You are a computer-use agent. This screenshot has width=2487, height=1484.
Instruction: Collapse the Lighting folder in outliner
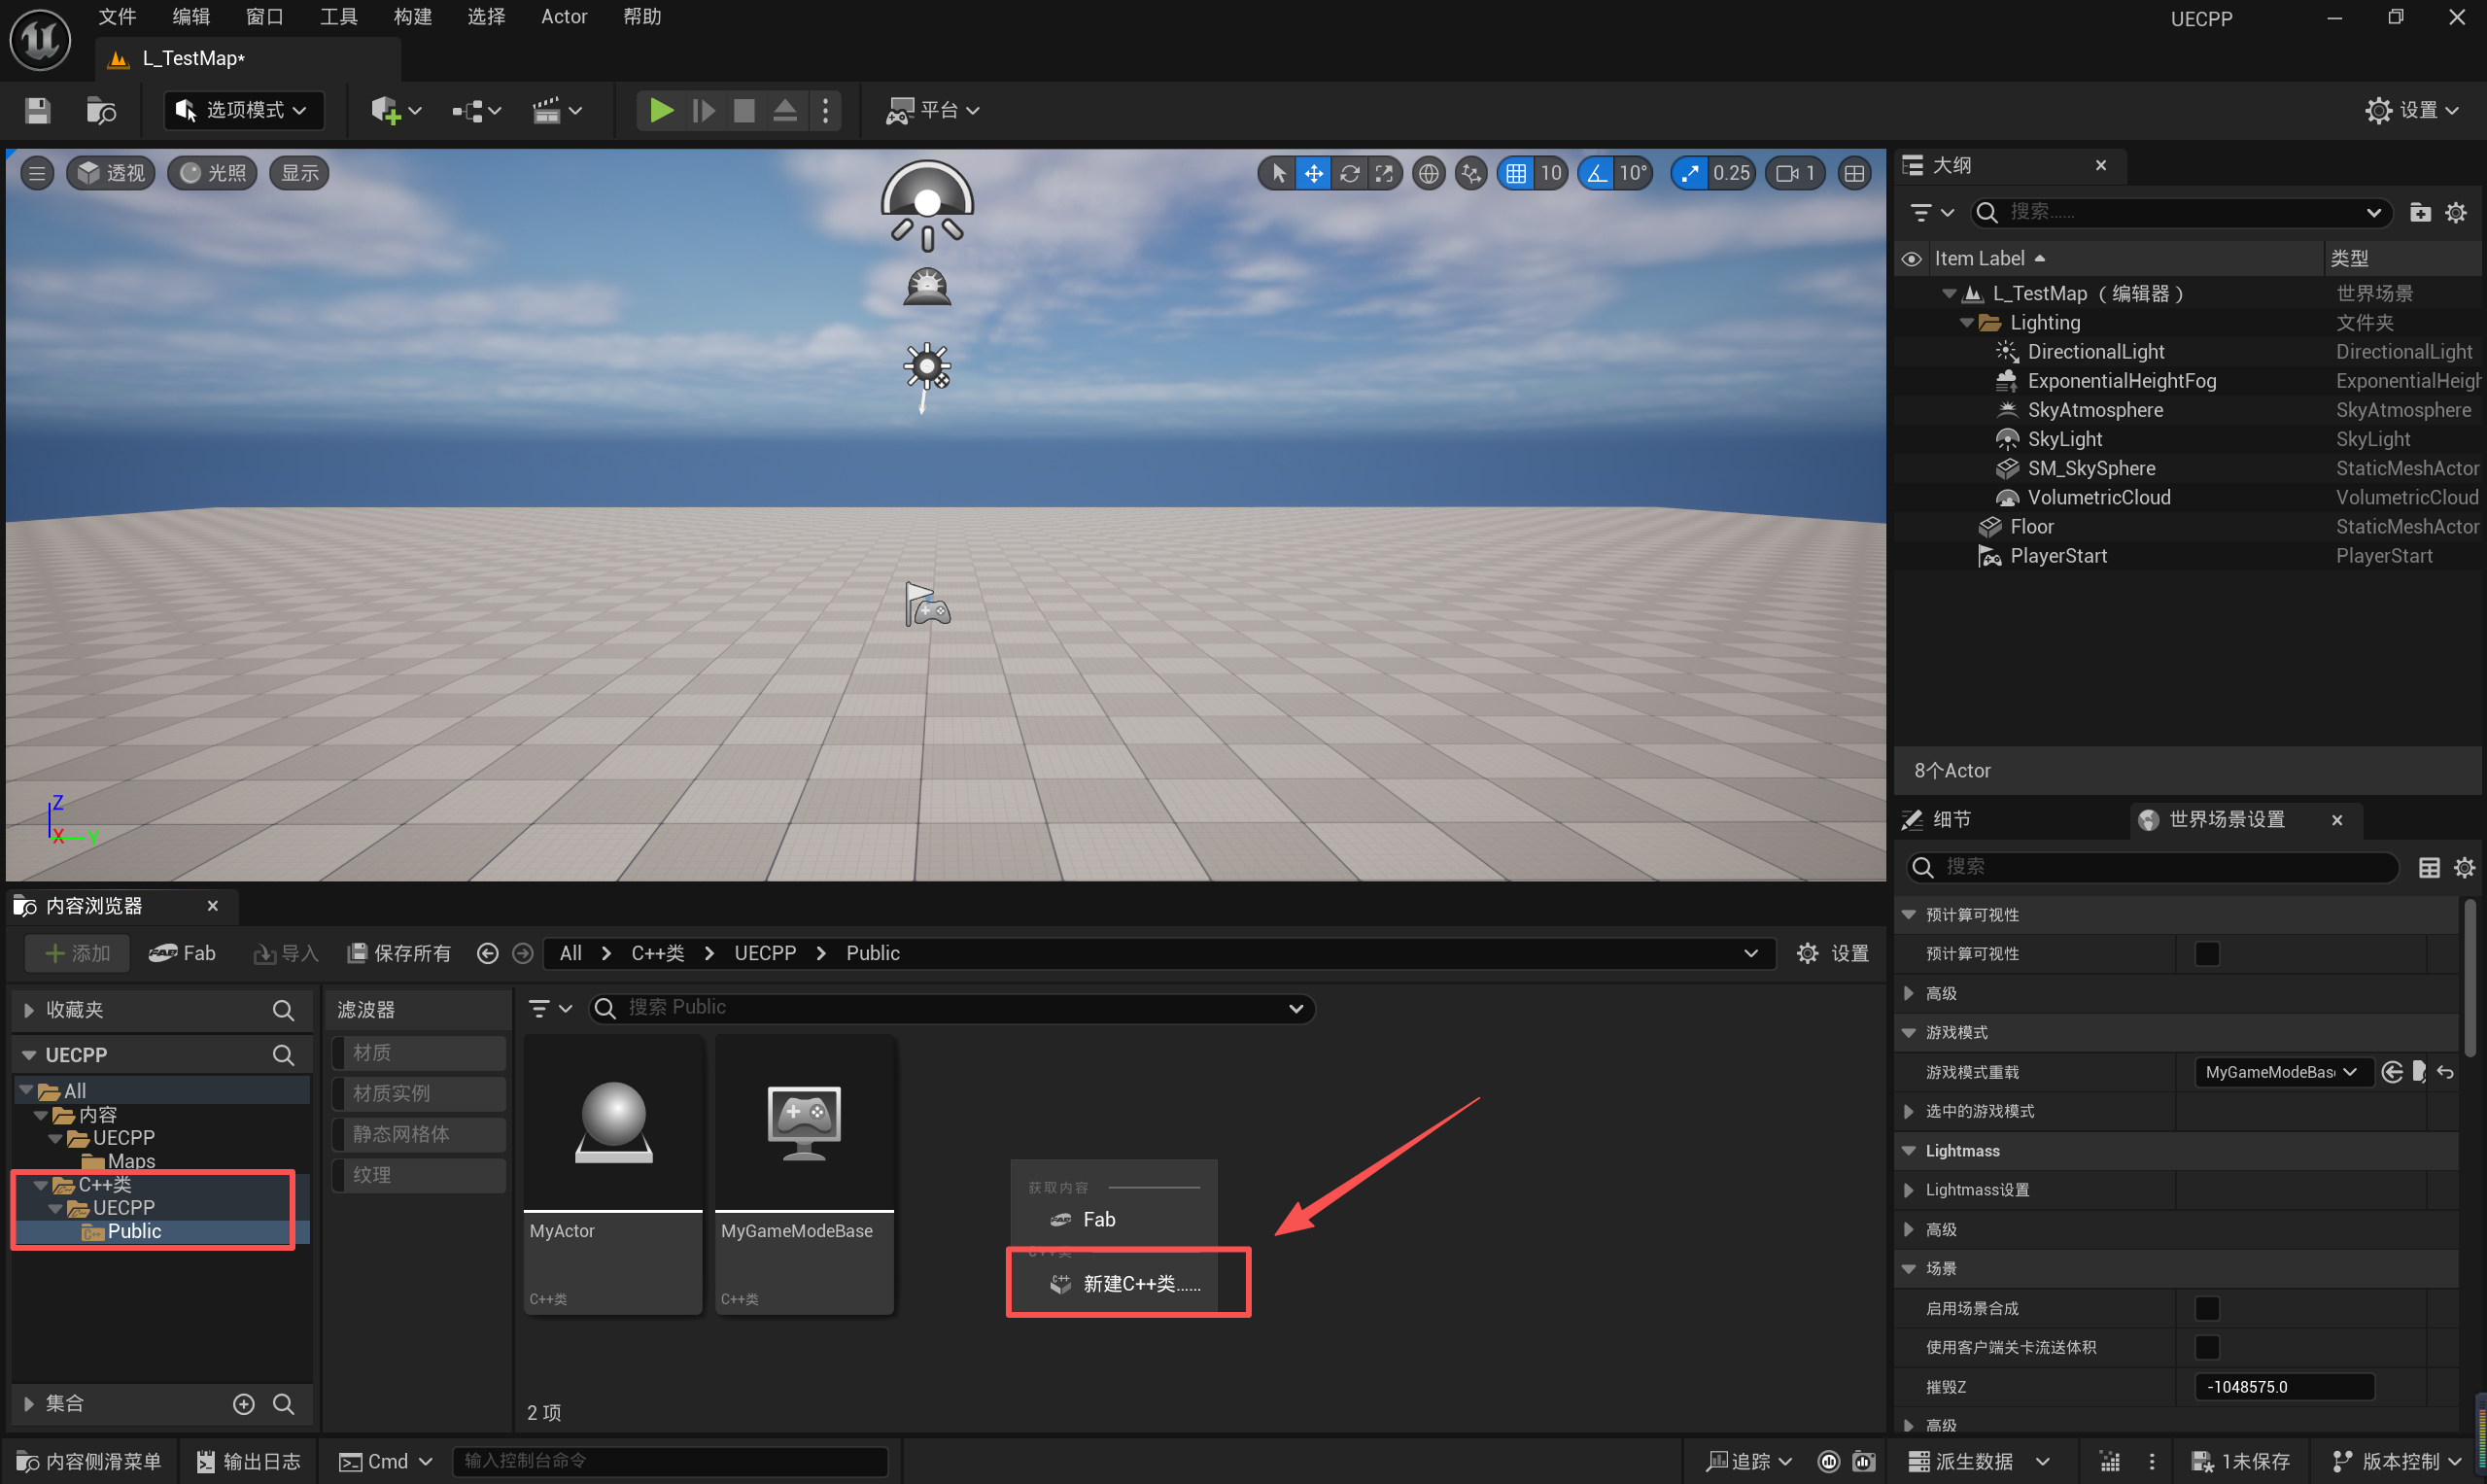click(1967, 323)
